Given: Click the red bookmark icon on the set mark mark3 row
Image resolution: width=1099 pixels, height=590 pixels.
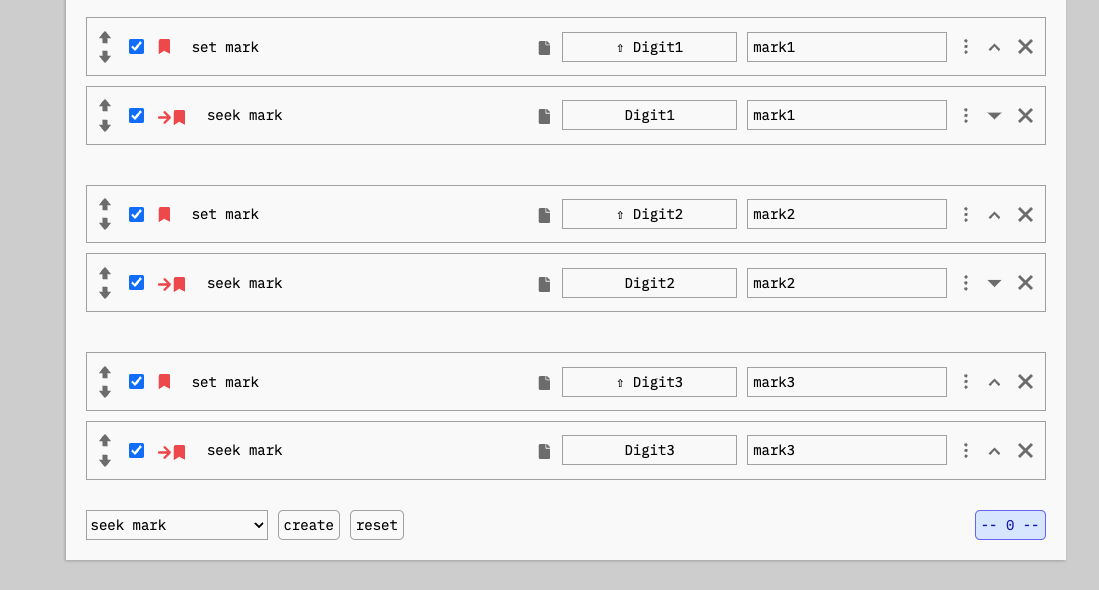Looking at the screenshot, I should [x=163, y=381].
